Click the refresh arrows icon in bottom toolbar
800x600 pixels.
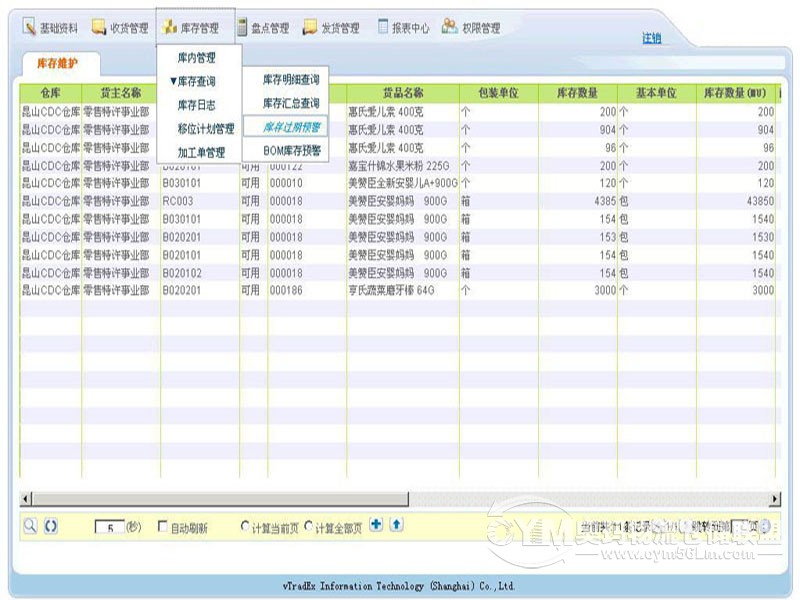click(x=51, y=526)
